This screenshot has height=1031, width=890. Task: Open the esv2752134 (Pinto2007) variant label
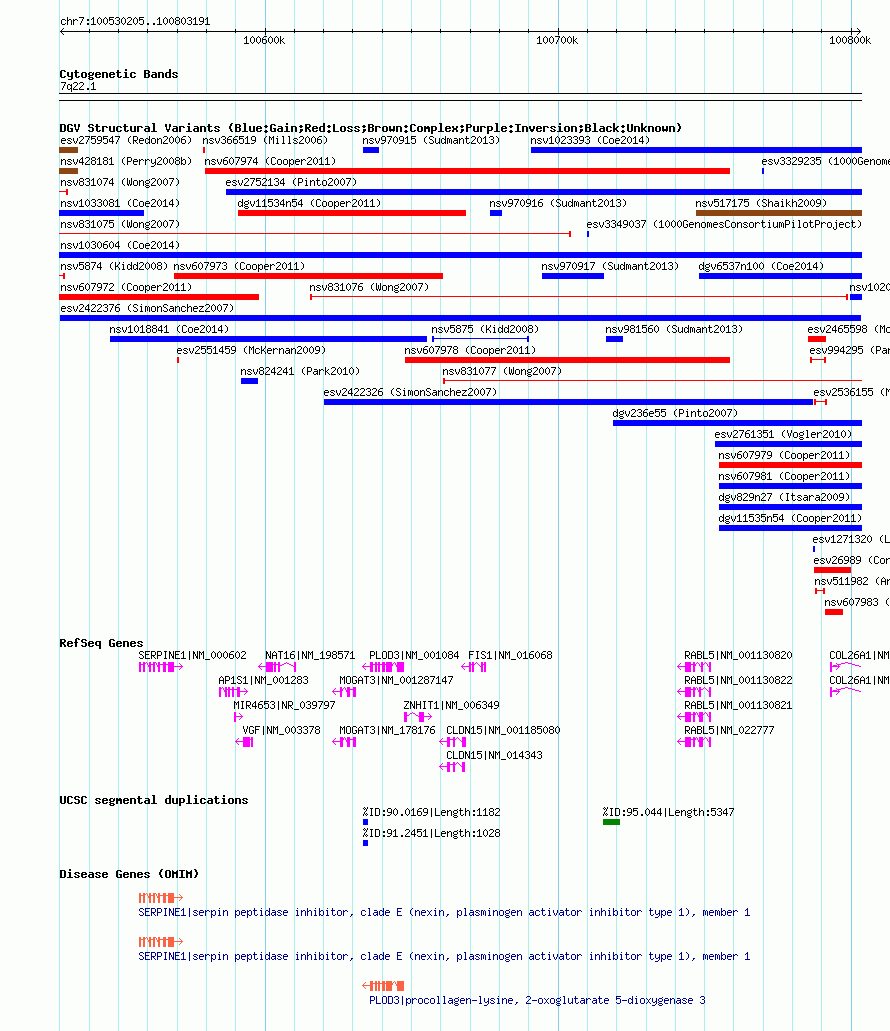tap(291, 182)
